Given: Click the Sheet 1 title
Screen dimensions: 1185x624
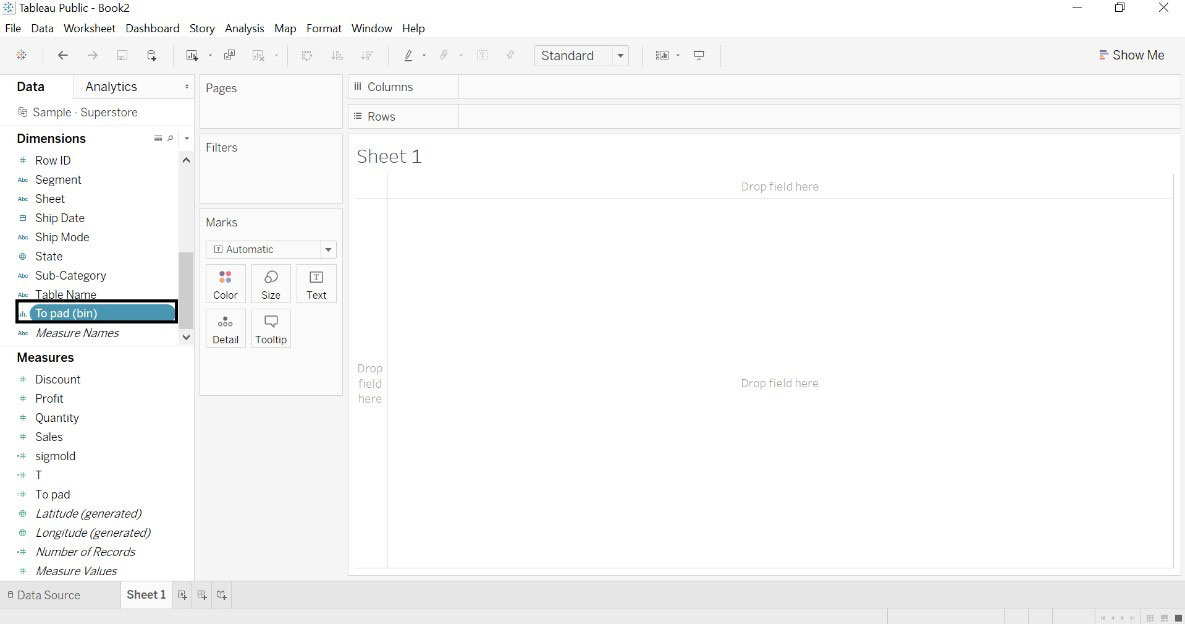Looking at the screenshot, I should tap(389, 156).
